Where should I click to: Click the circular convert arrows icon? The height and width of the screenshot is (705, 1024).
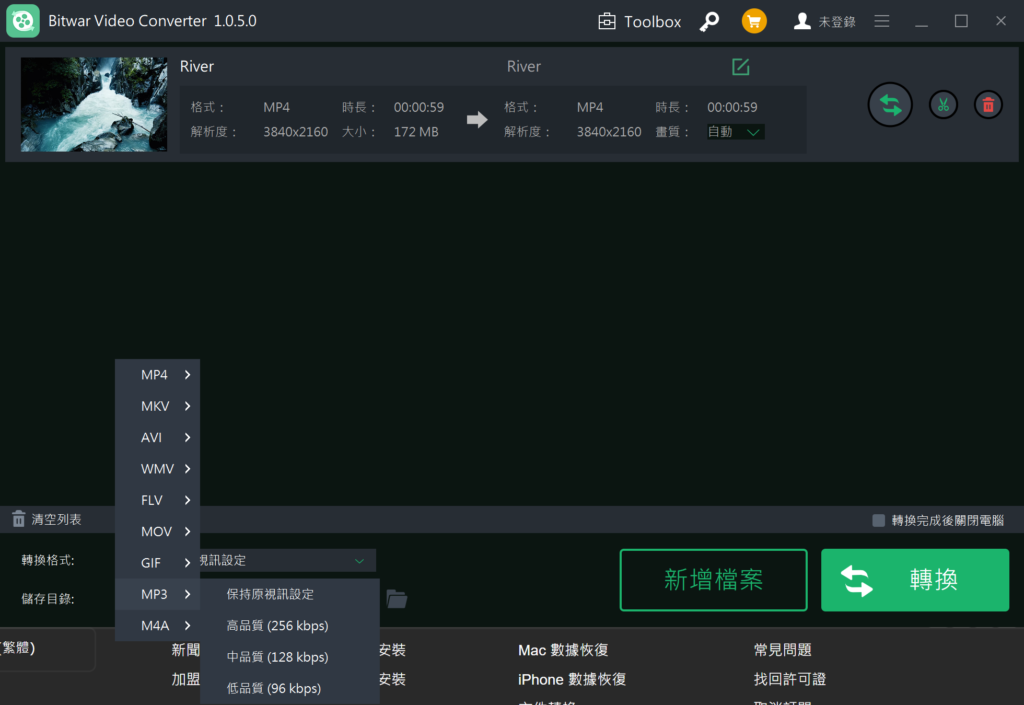coord(890,104)
